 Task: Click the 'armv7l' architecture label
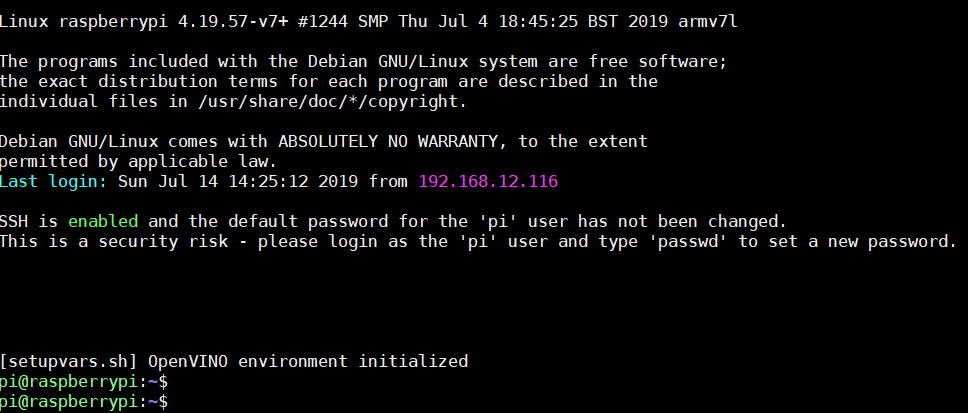tap(707, 22)
